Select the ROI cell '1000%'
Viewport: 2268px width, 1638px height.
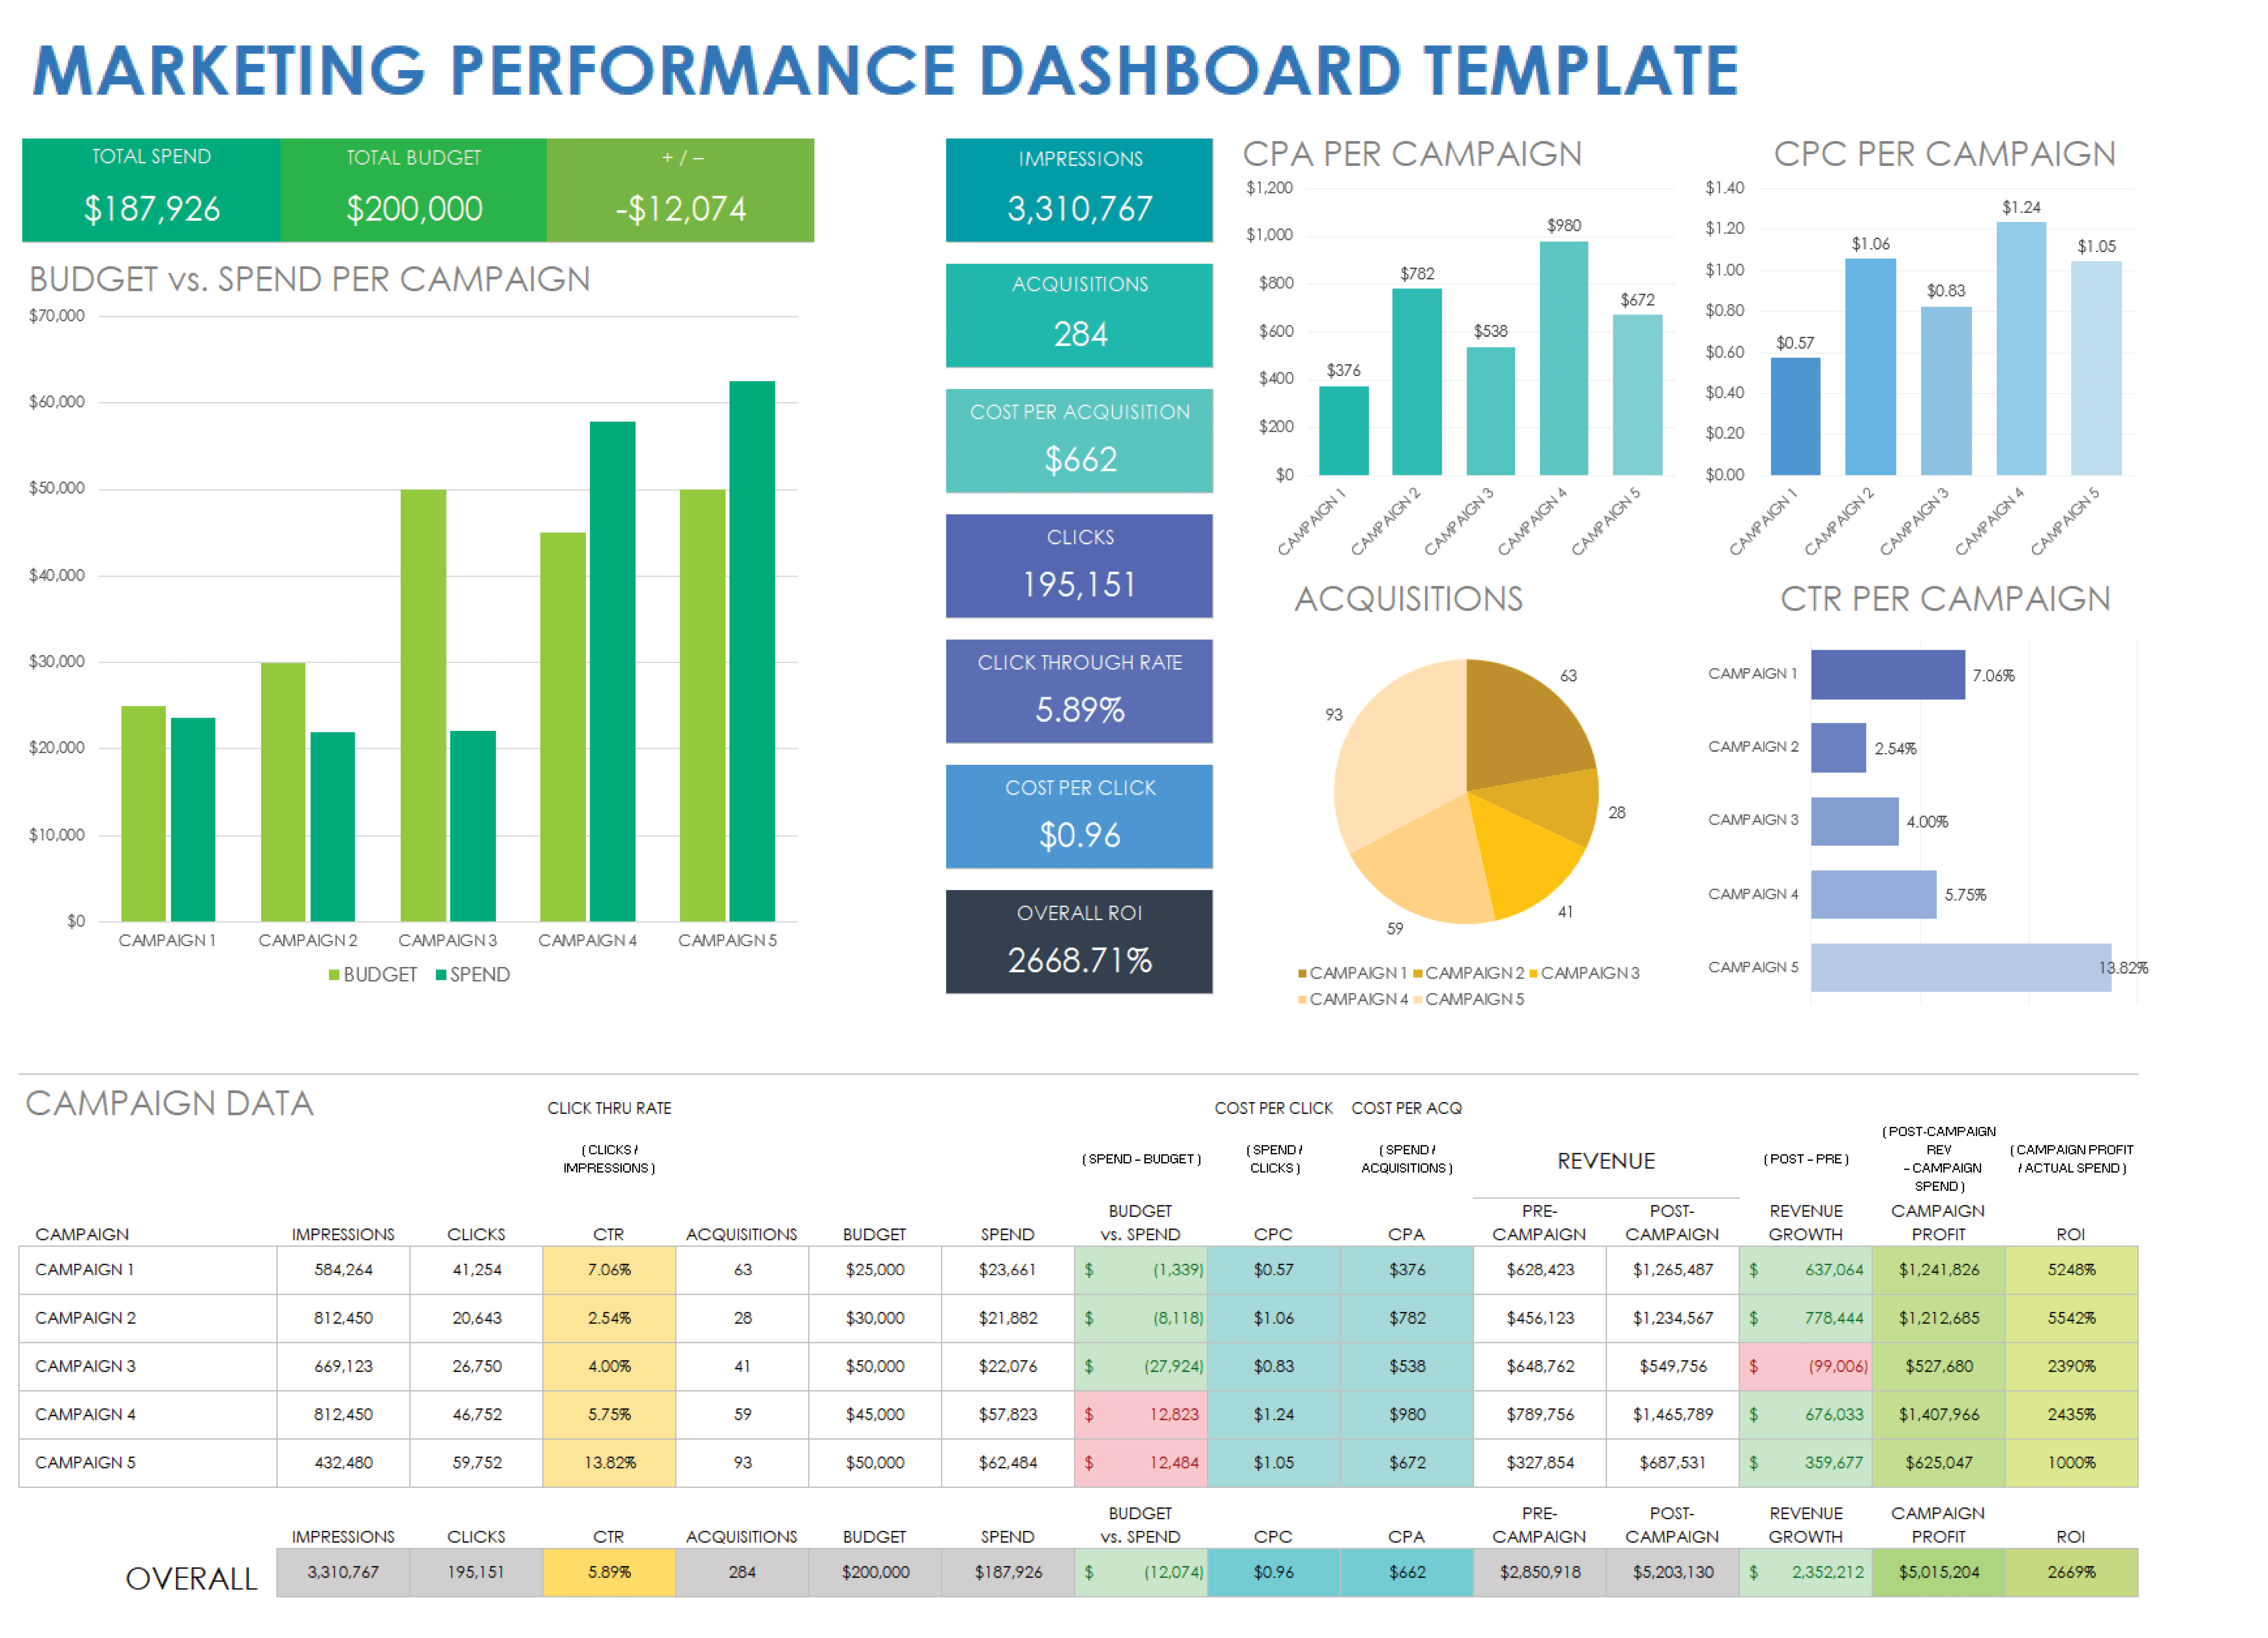pyautogui.click(x=2071, y=1463)
